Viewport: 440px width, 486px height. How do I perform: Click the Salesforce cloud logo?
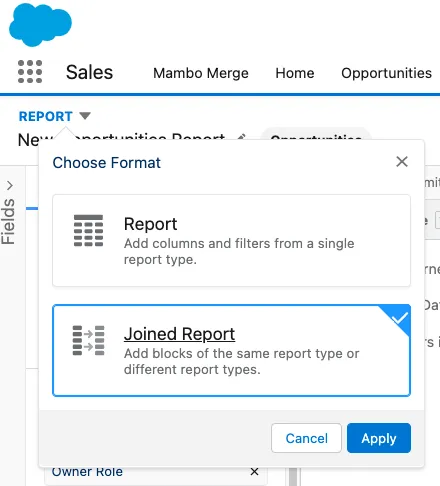pyautogui.click(x=40, y=24)
